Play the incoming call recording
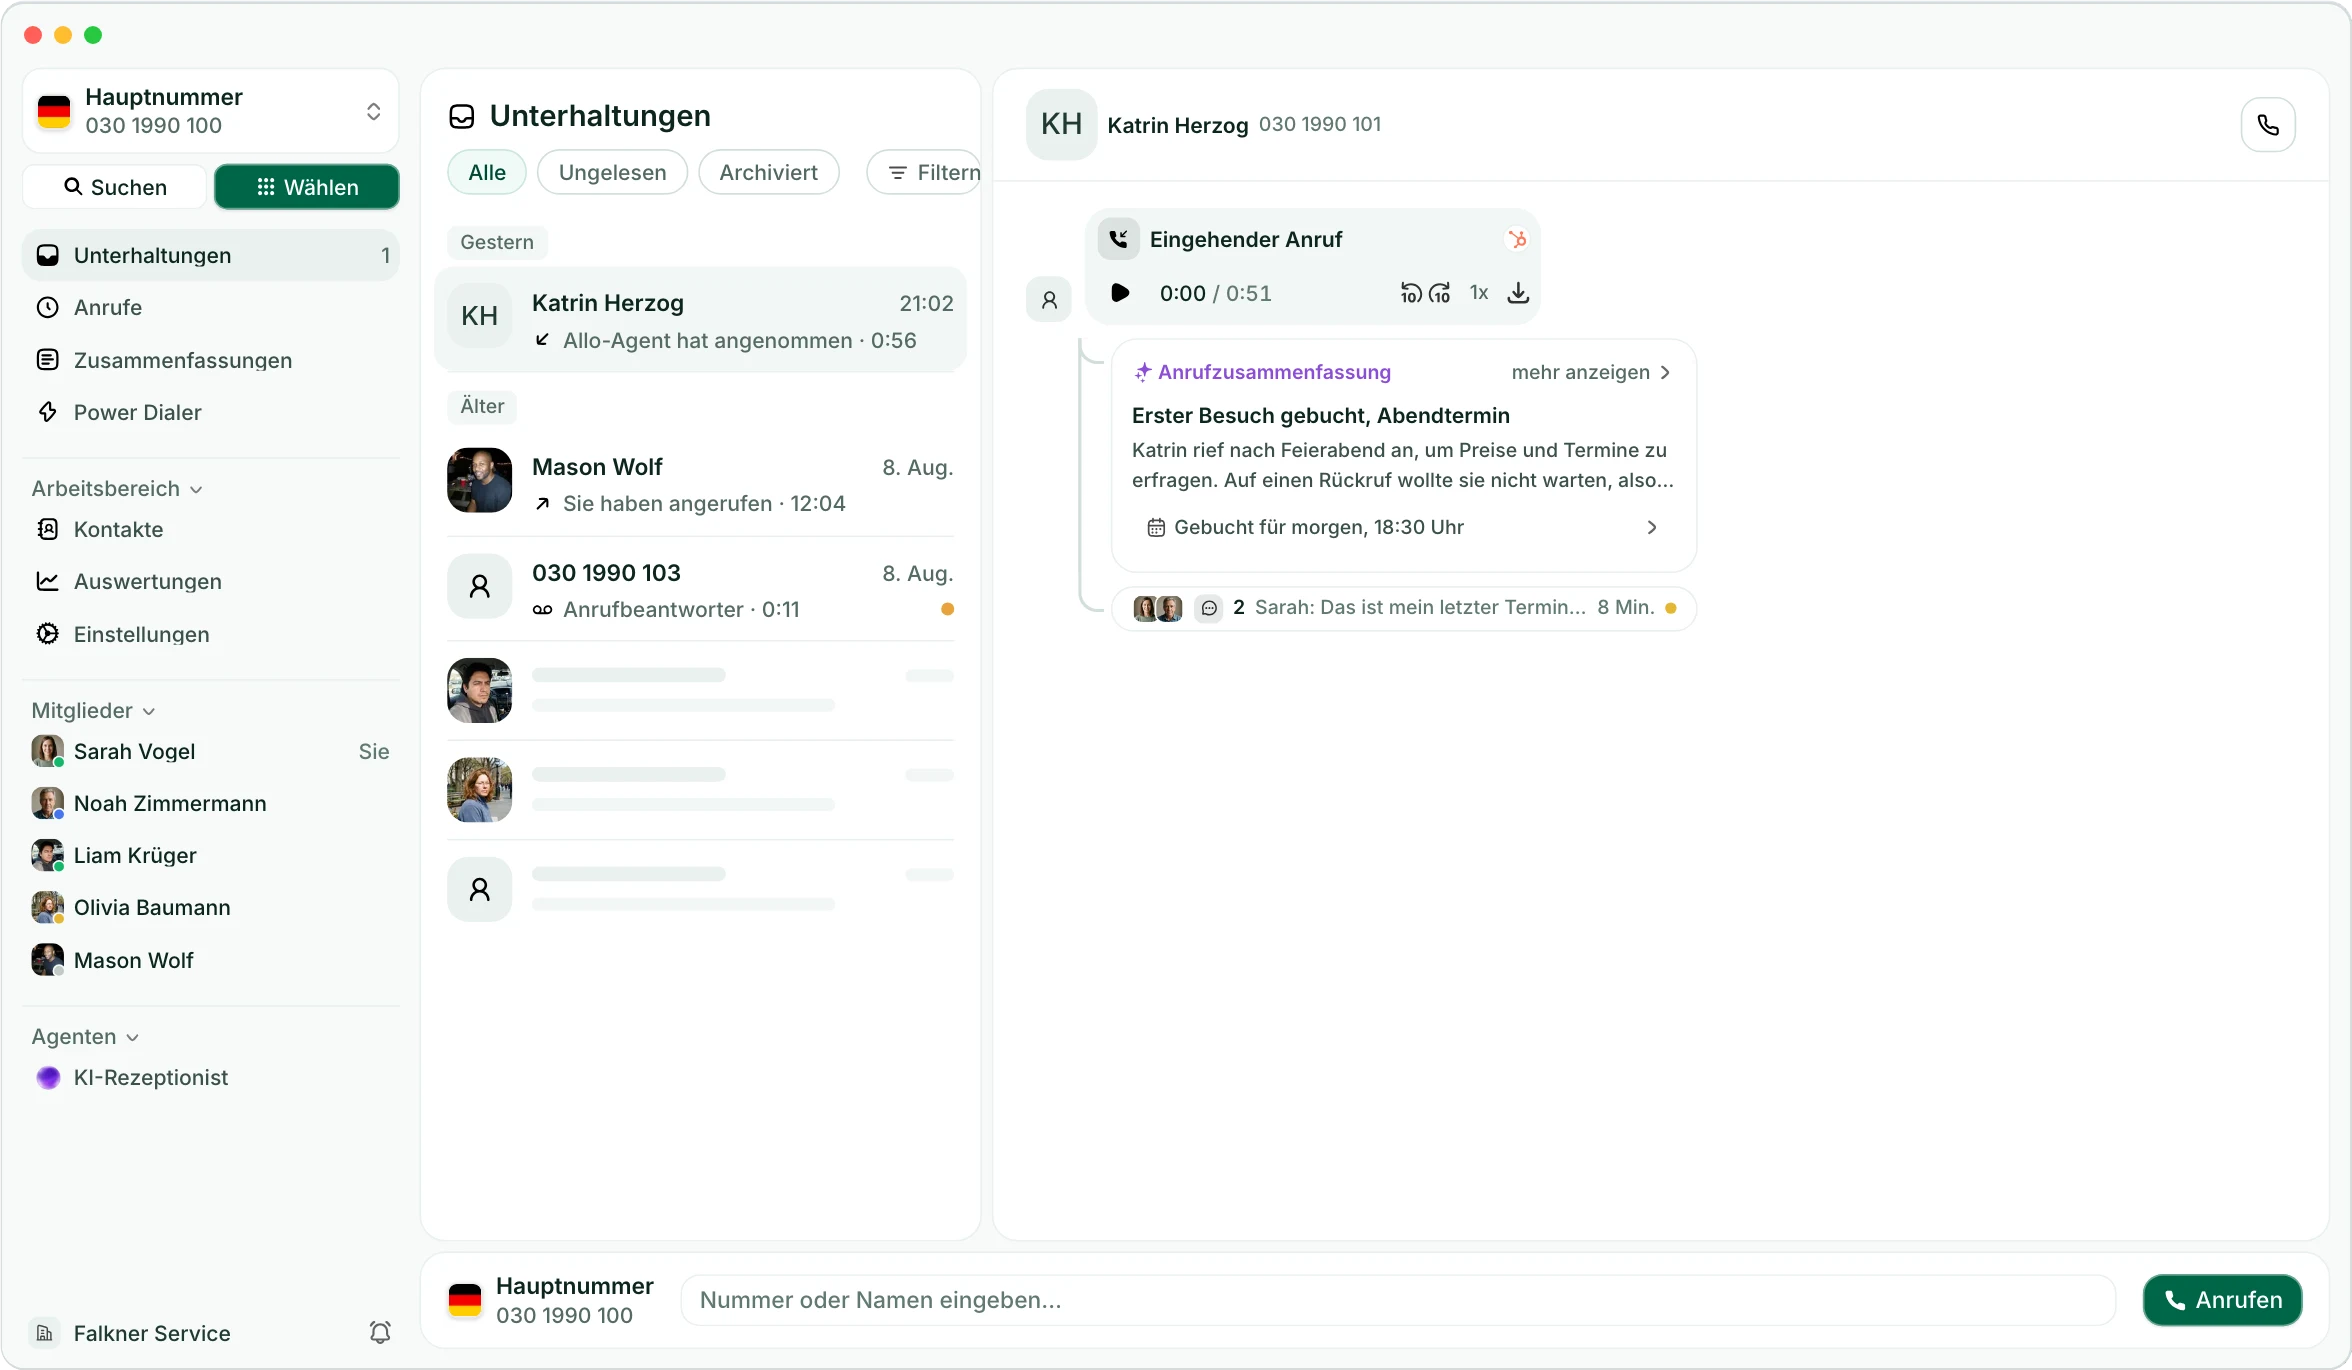2352x1370 pixels. point(1120,293)
